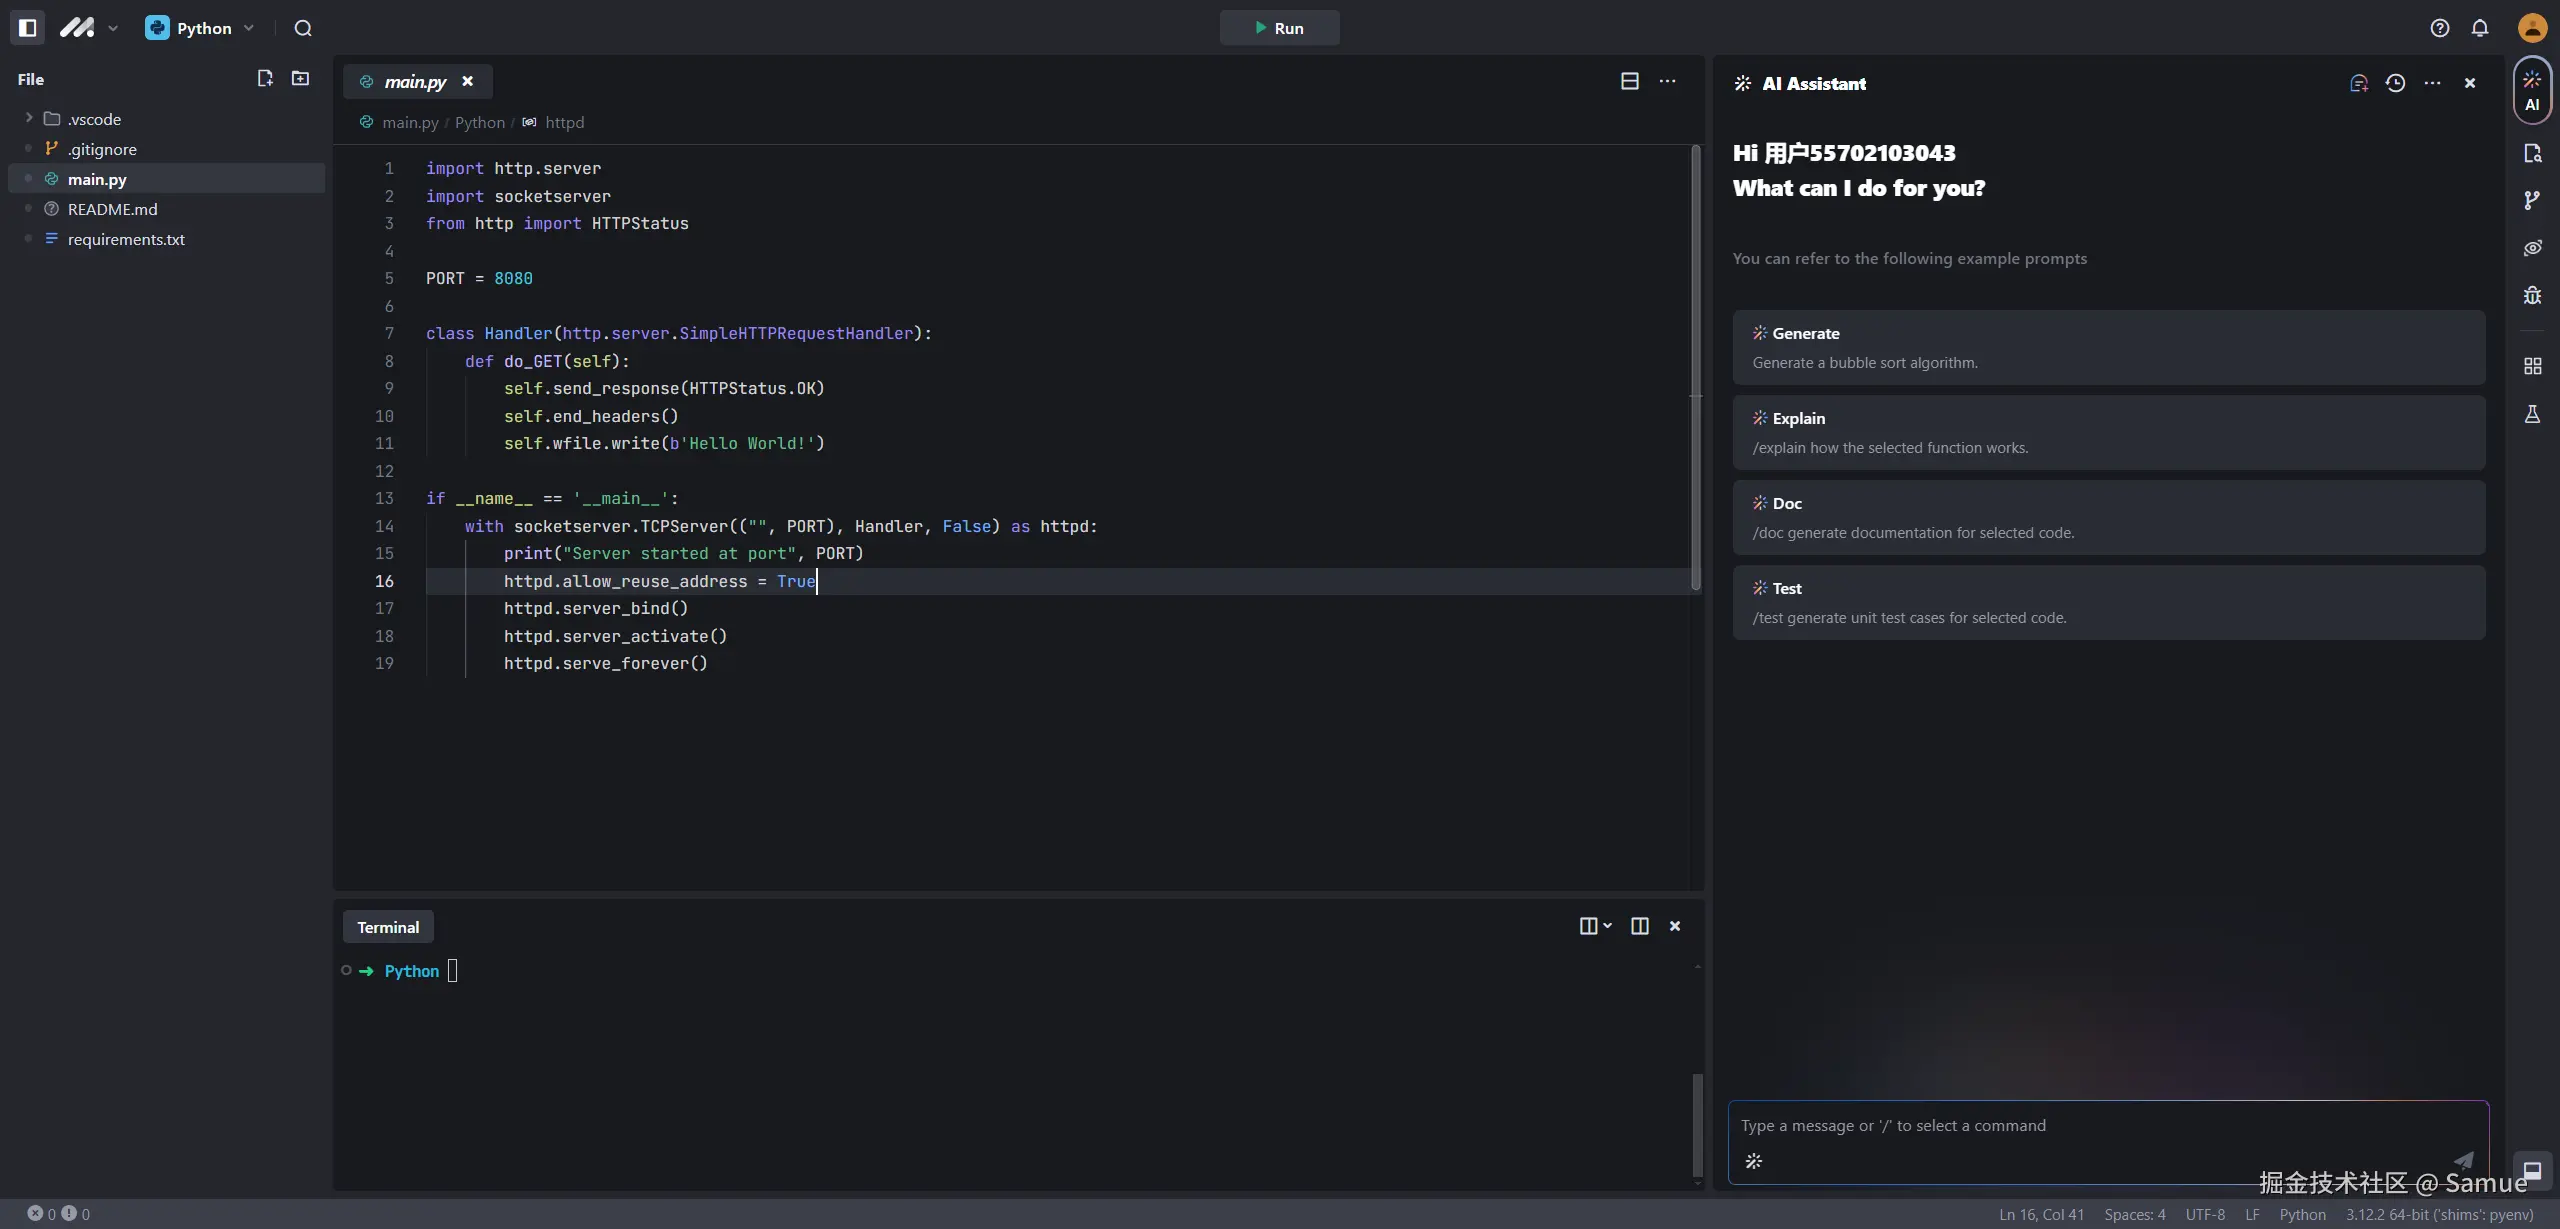Click the new folder icon in File panel
The width and height of the screenshot is (2560, 1229).
click(x=300, y=78)
